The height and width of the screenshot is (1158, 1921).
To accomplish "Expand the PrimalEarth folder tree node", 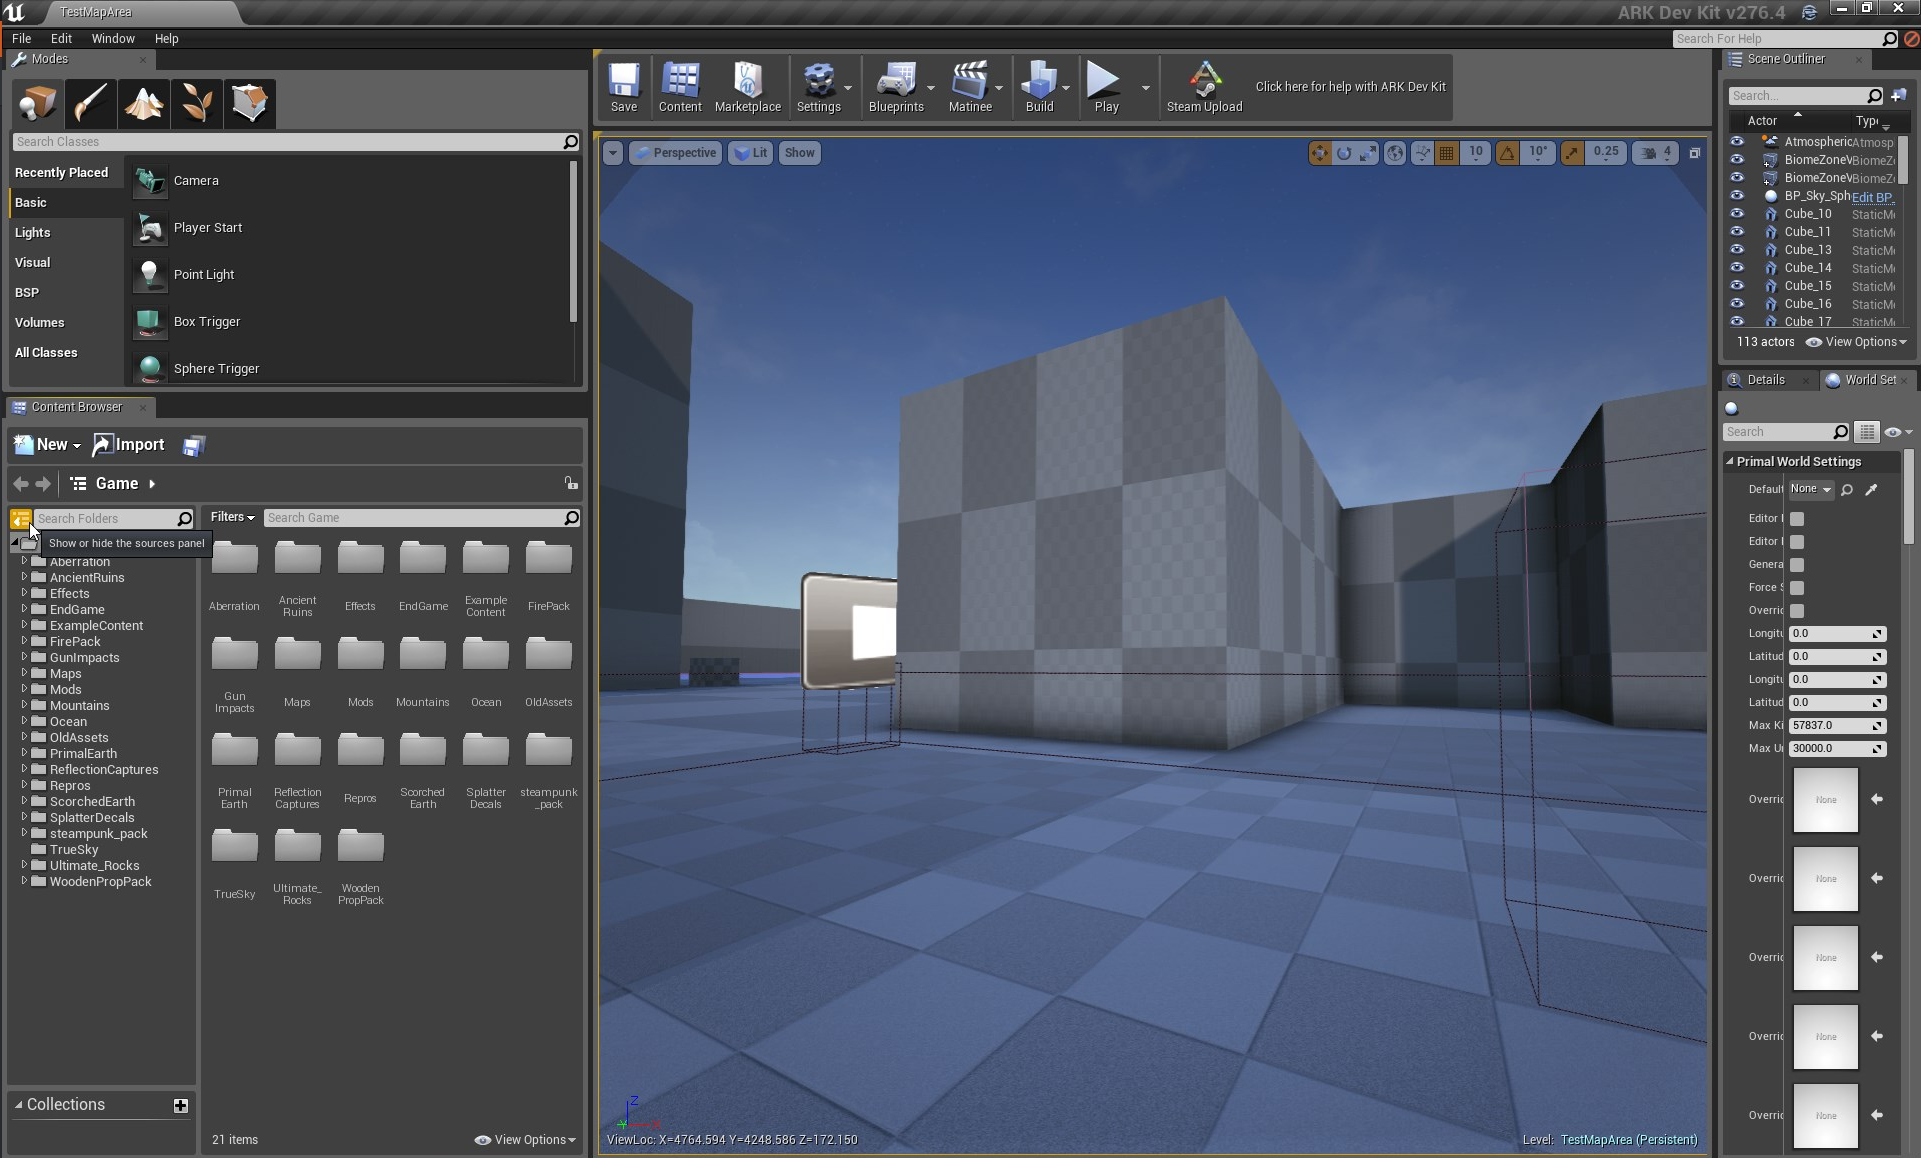I will (24, 753).
